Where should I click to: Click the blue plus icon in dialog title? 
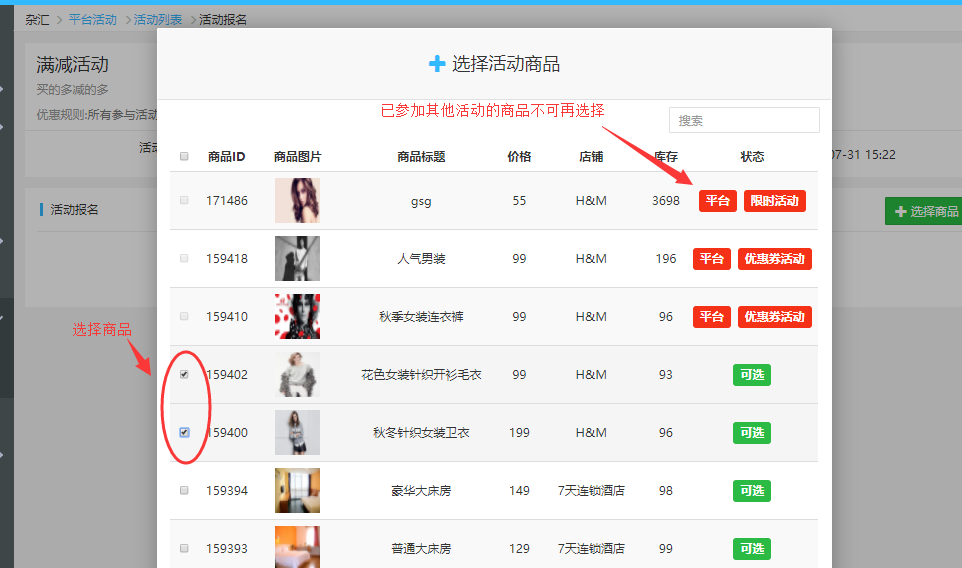point(437,64)
